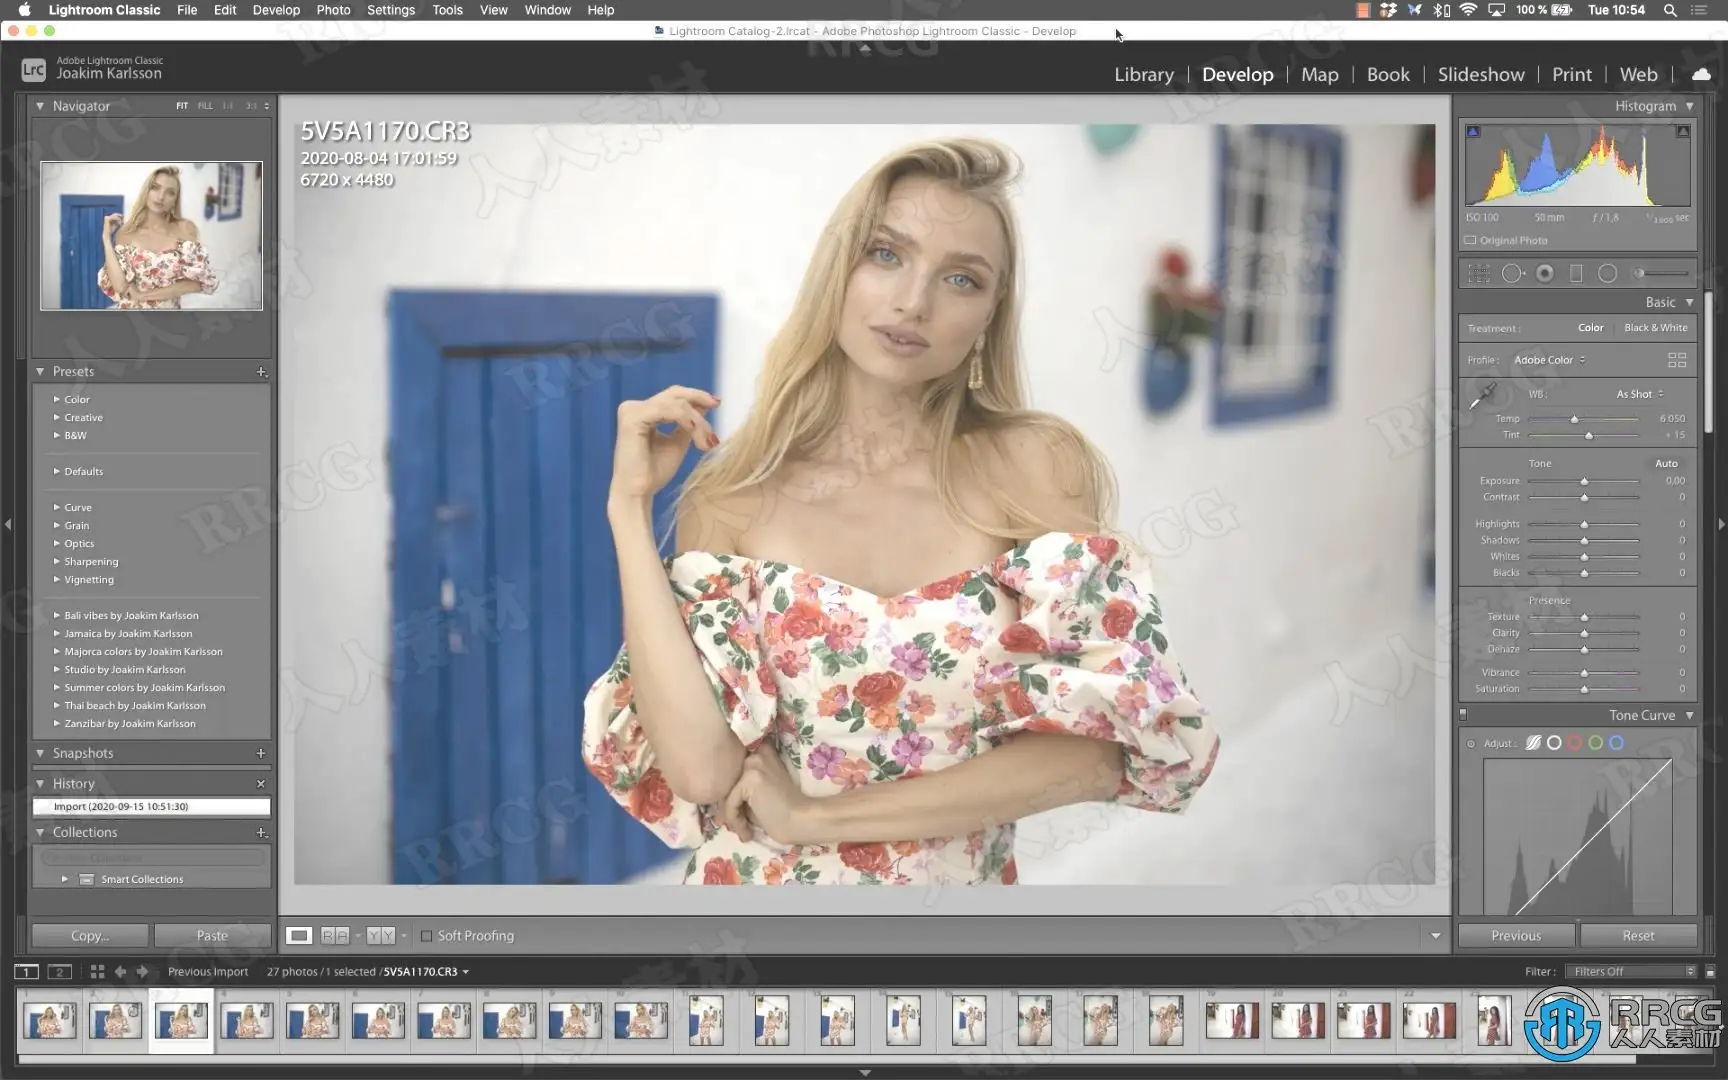
Task: Open the filmstrip Grid view icon
Action: point(97,971)
